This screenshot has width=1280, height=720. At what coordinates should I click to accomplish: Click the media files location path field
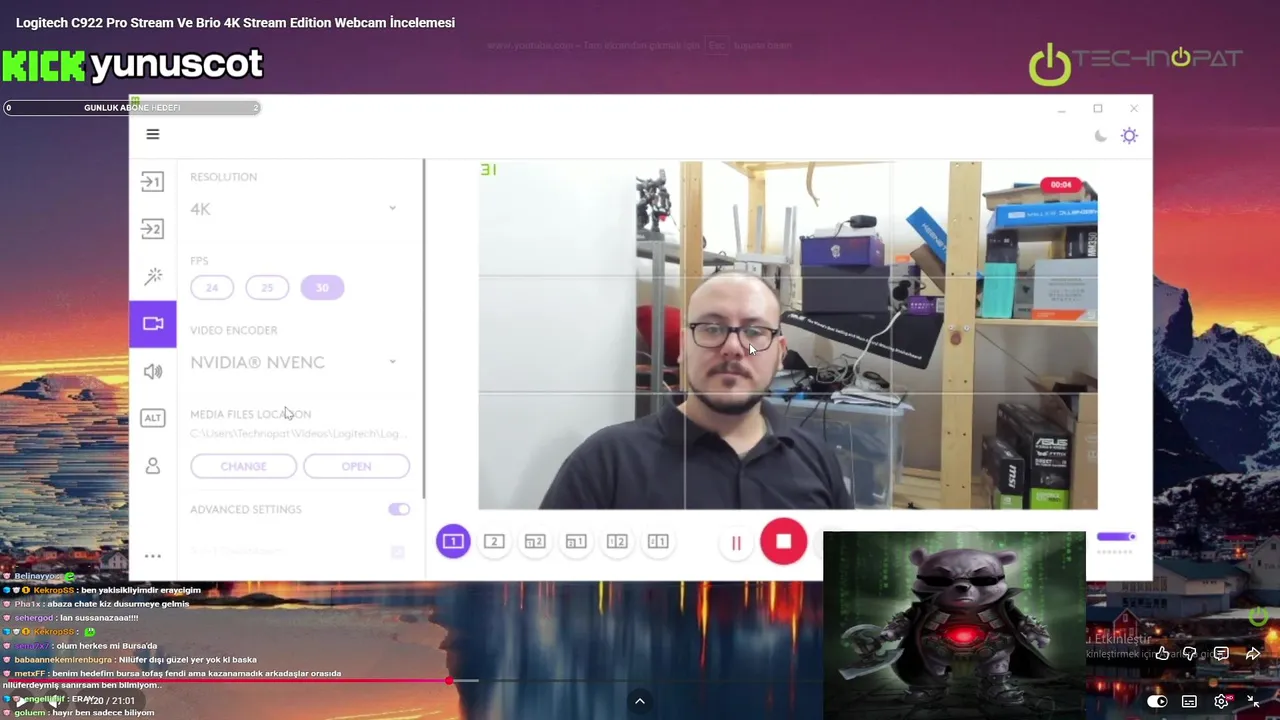299,434
